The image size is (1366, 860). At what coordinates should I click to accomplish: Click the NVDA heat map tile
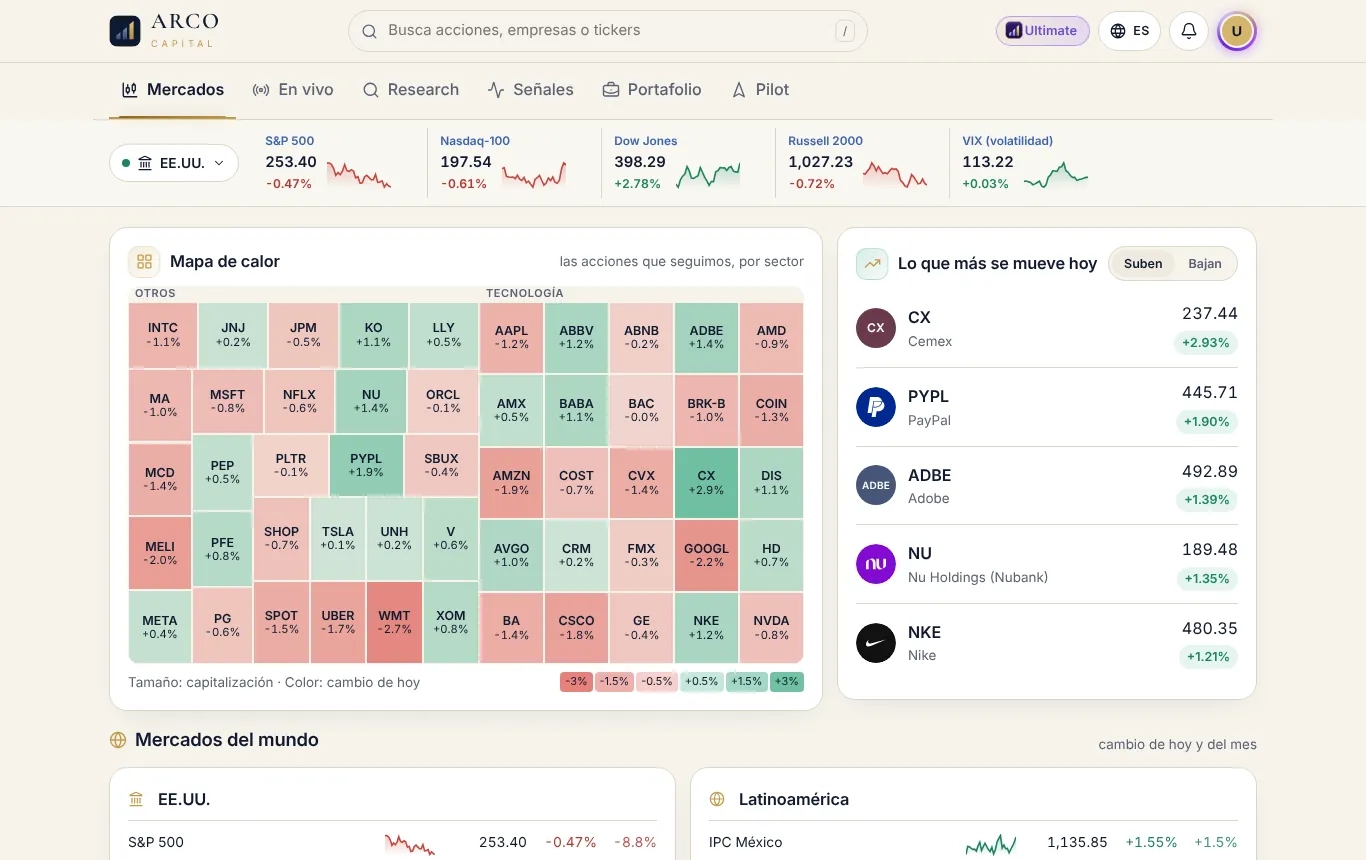[771, 628]
